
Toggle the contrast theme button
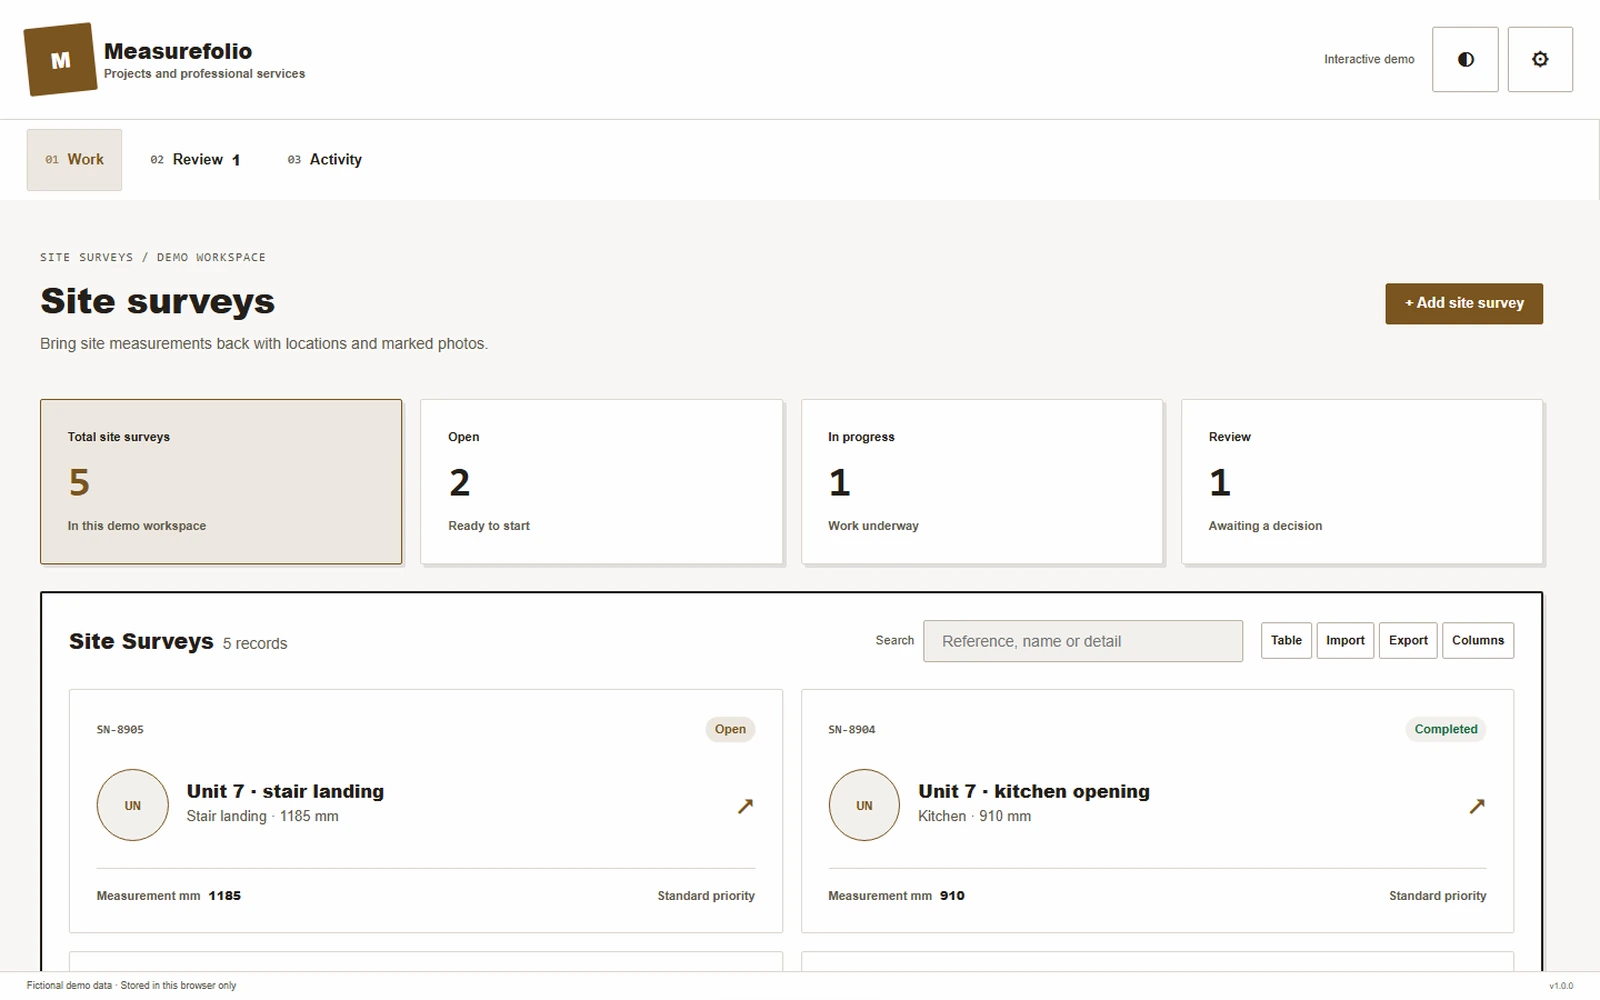1465,59
